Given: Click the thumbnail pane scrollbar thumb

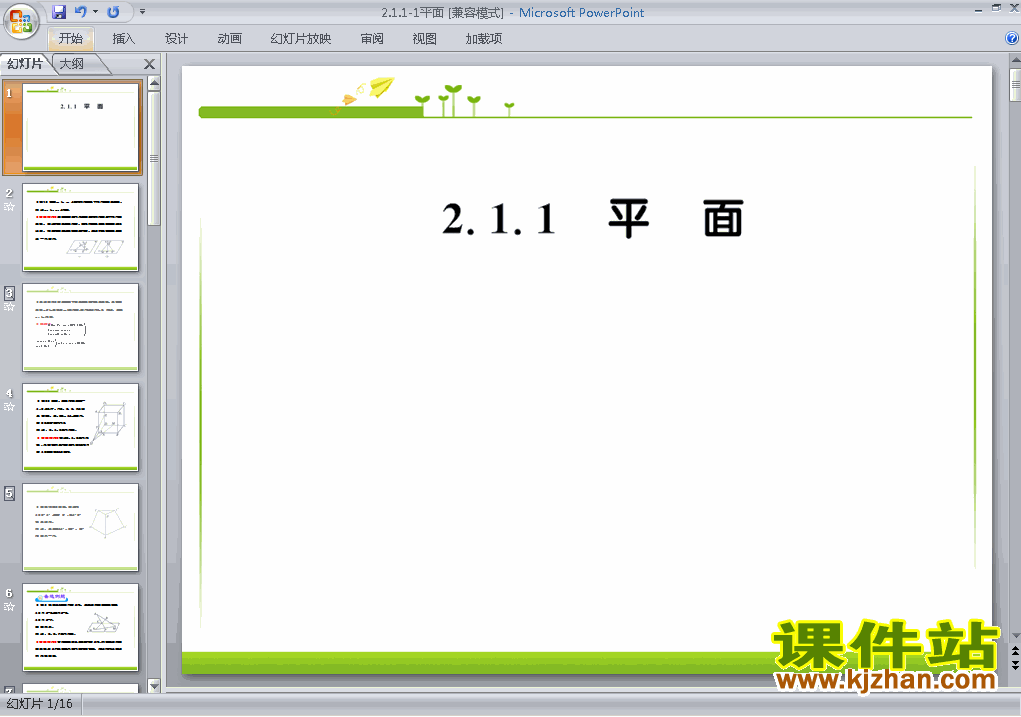Looking at the screenshot, I should click(154, 158).
